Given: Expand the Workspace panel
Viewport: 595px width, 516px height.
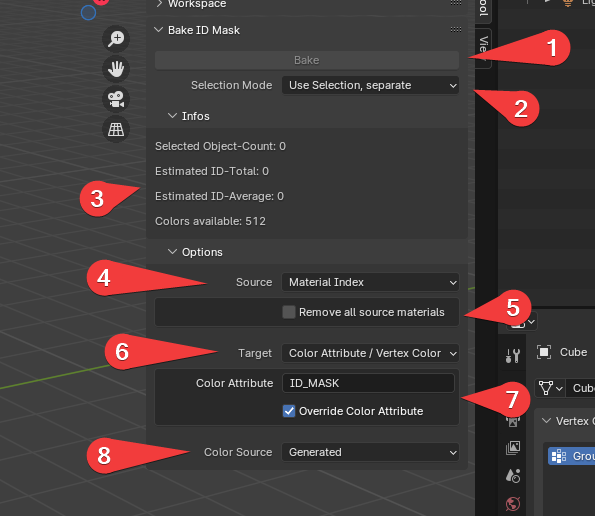Looking at the screenshot, I should (159, 3).
